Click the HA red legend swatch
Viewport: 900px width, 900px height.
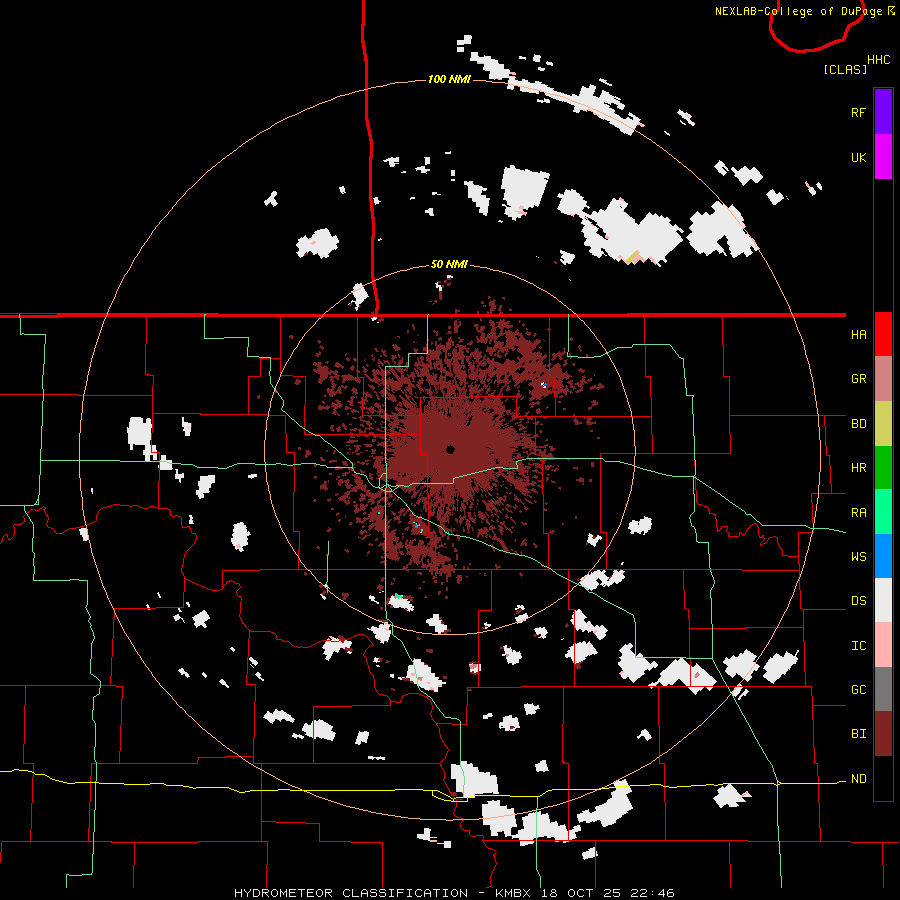(x=883, y=334)
